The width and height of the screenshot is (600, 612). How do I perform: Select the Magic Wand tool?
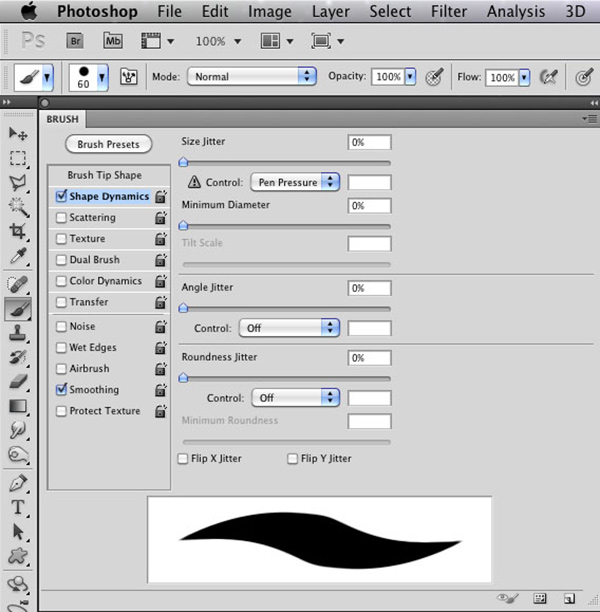(x=18, y=207)
